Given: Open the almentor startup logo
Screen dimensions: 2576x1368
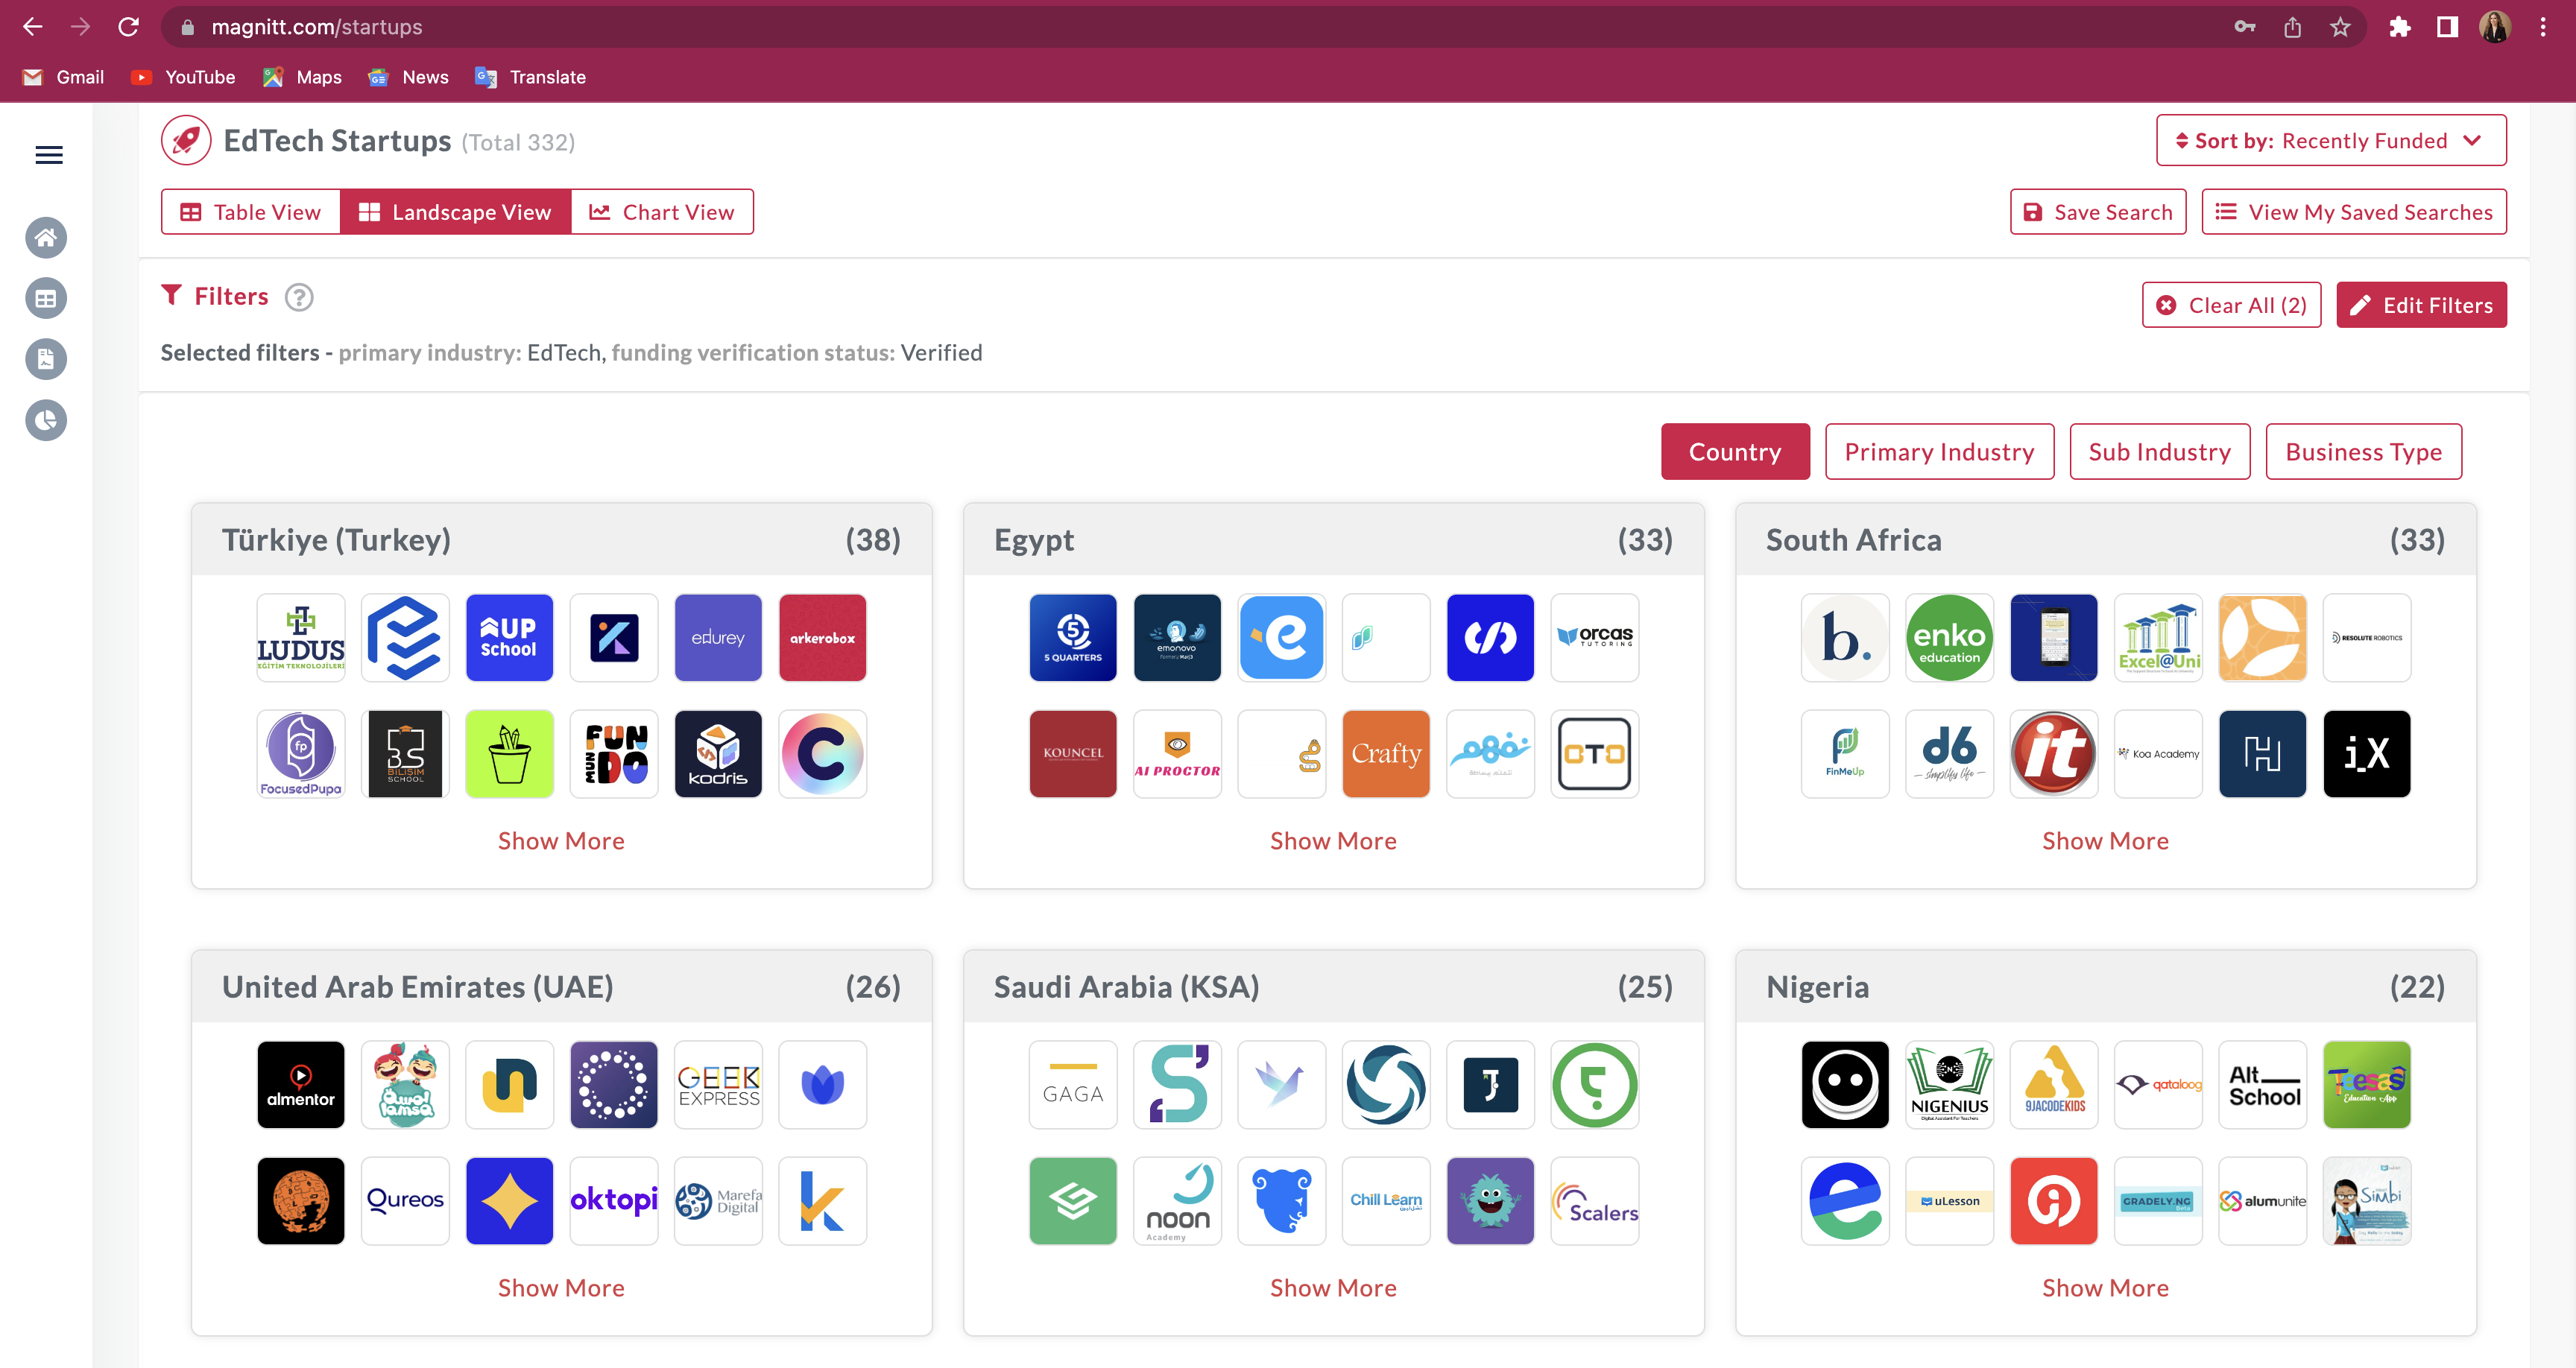Looking at the screenshot, I should (301, 1085).
